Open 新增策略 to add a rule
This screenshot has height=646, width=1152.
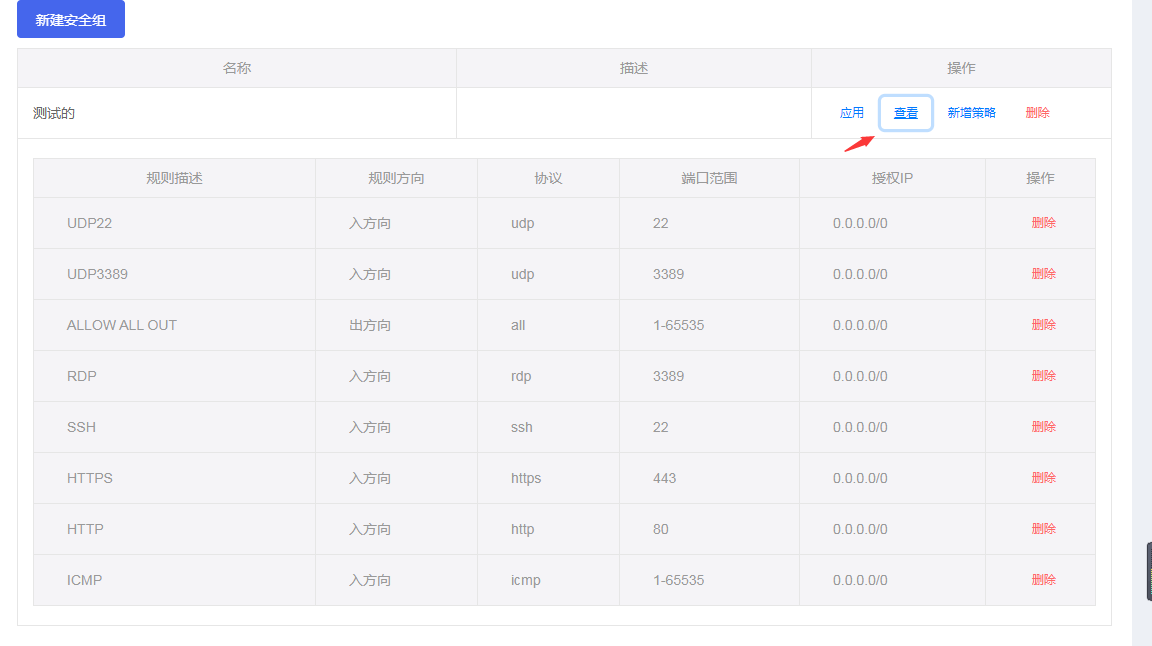[971, 113]
